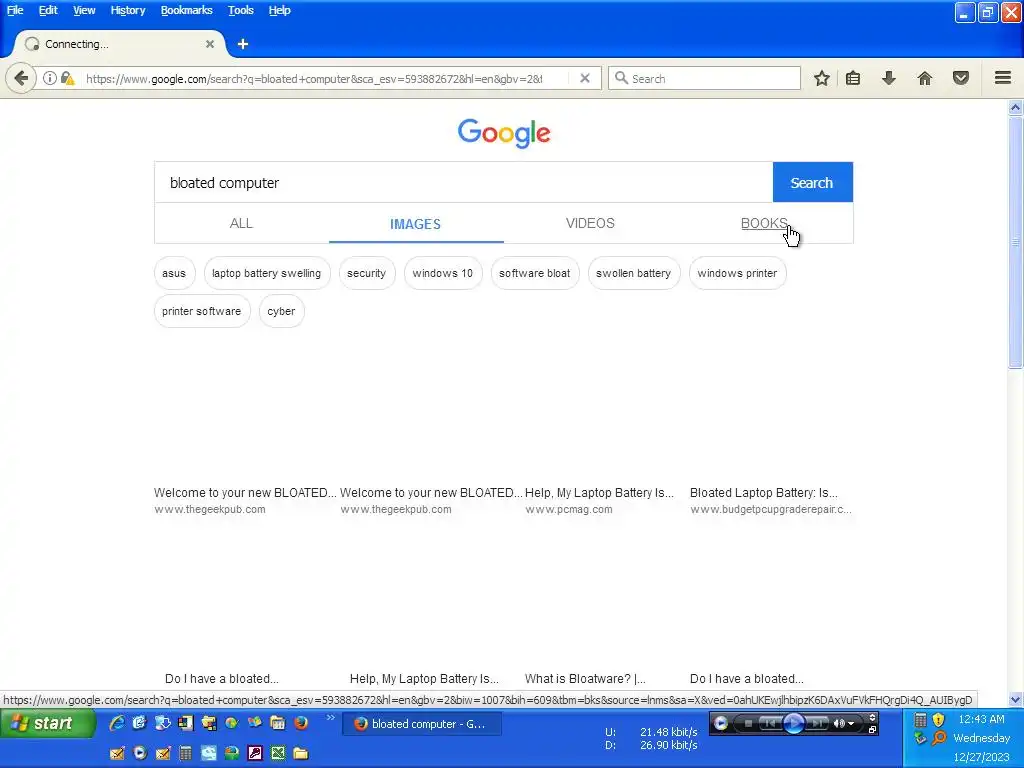
Task: Open 'Help, My Laptop Battery Is...' pcmag.com result
Action: (x=599, y=493)
